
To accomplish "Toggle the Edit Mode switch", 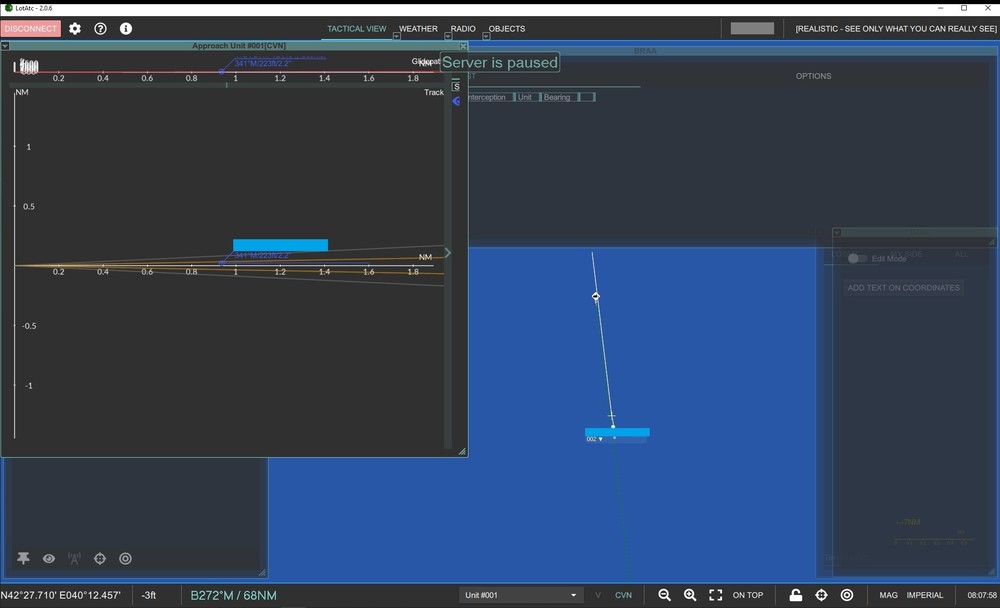I will click(857, 258).
